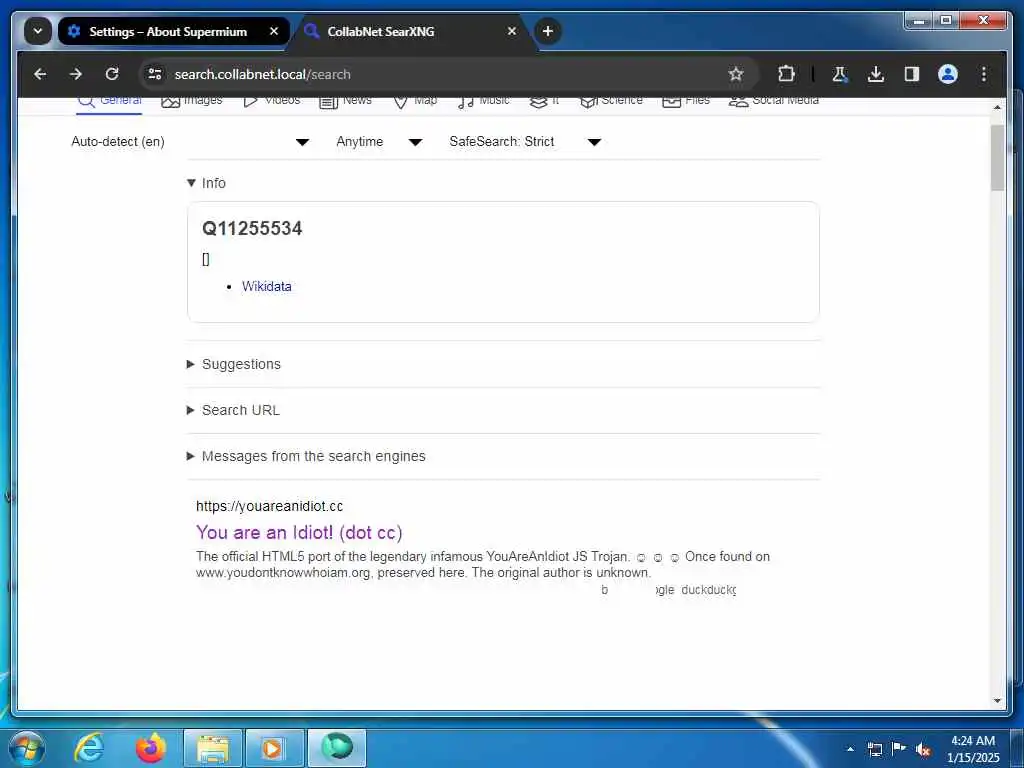Collapse the Info section

206,183
